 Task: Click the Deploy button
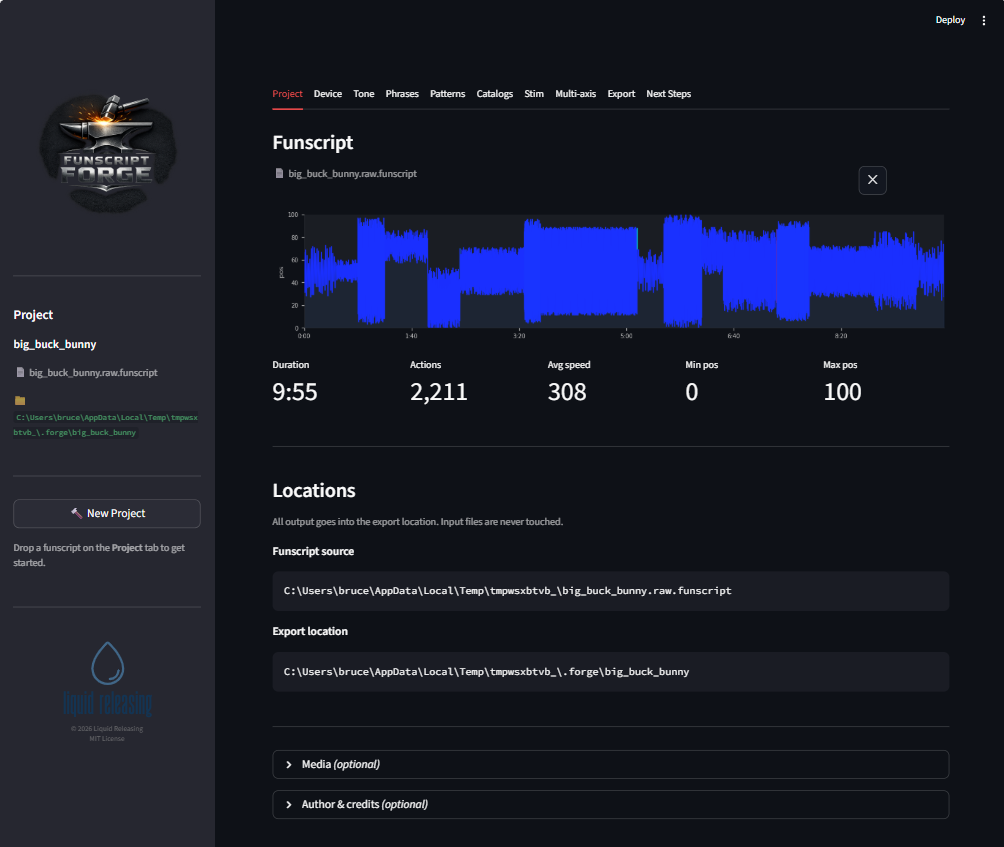[x=950, y=20]
